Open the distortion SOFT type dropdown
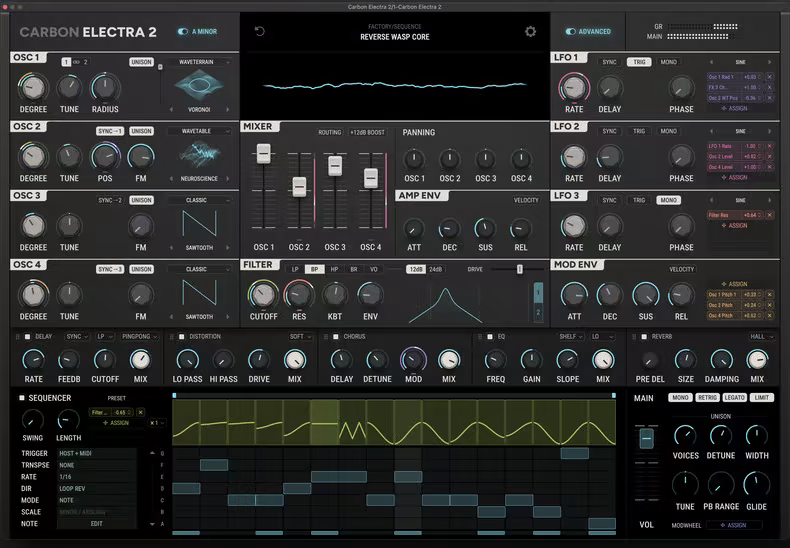This screenshot has width=790, height=548. point(300,336)
